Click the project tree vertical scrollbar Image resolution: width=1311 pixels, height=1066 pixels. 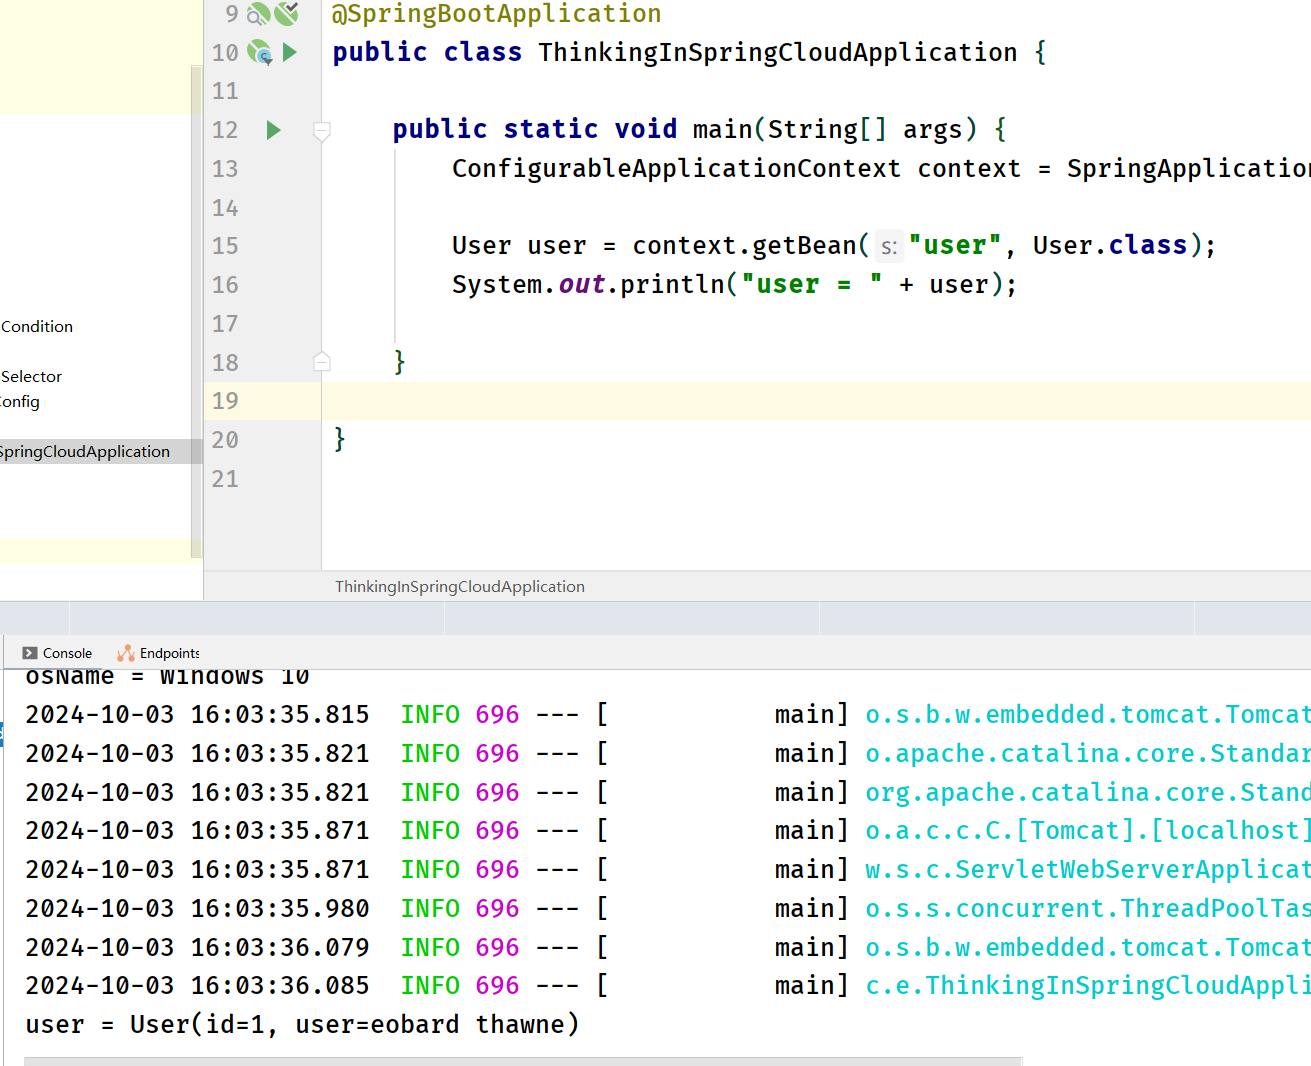[x=196, y=300]
